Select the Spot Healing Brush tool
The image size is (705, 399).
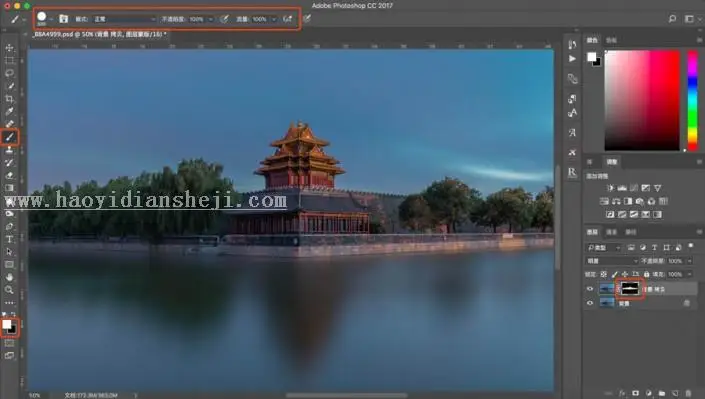[9, 124]
